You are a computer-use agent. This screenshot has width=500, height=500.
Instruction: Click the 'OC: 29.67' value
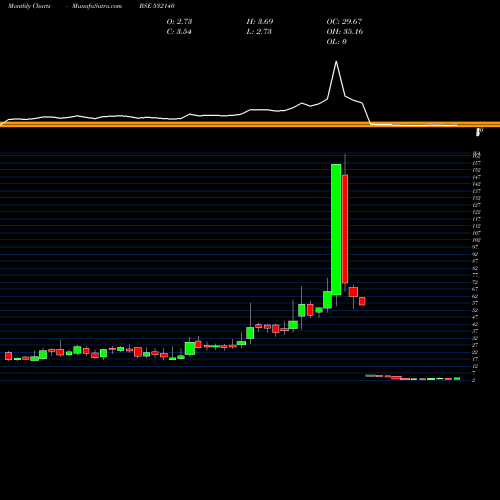[344, 21]
